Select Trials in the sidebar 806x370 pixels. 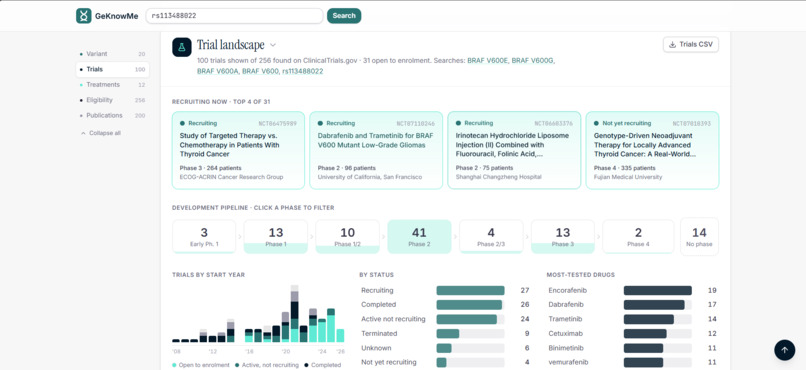[113, 69]
